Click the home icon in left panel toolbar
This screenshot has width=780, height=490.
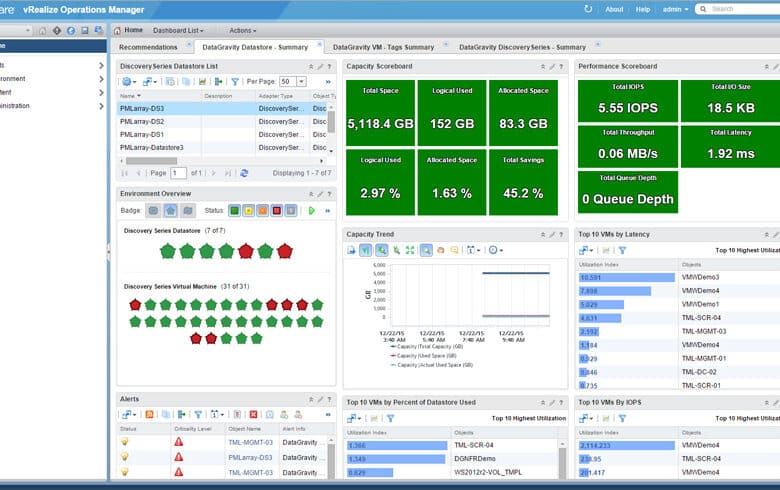coord(43,31)
